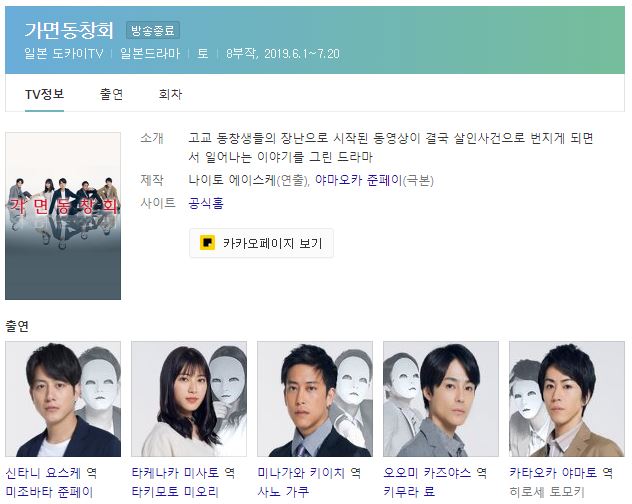Image resolution: width=632 pixels, height=504 pixels.
Task: Click the 카타오카 야마토 역 role link
Action: click(561, 473)
